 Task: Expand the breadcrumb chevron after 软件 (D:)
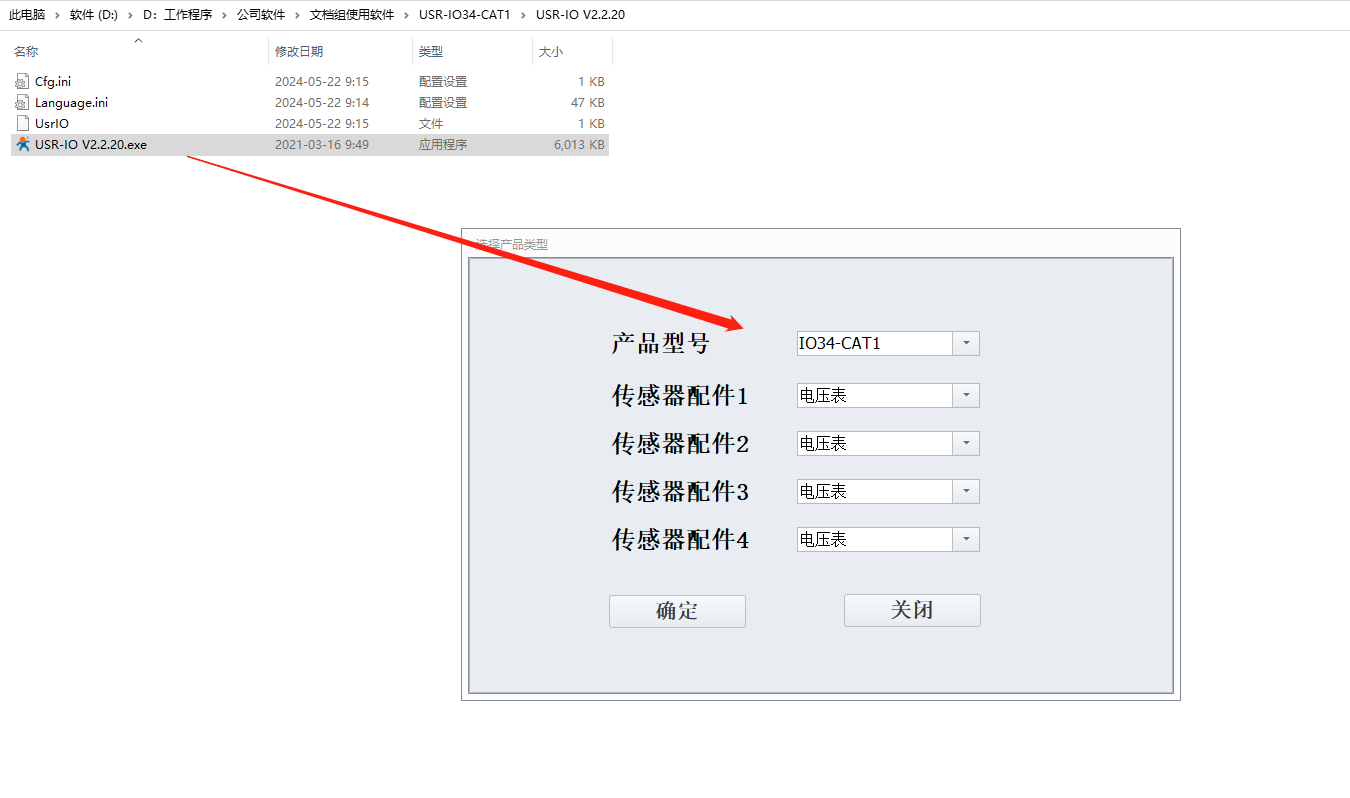point(130,15)
